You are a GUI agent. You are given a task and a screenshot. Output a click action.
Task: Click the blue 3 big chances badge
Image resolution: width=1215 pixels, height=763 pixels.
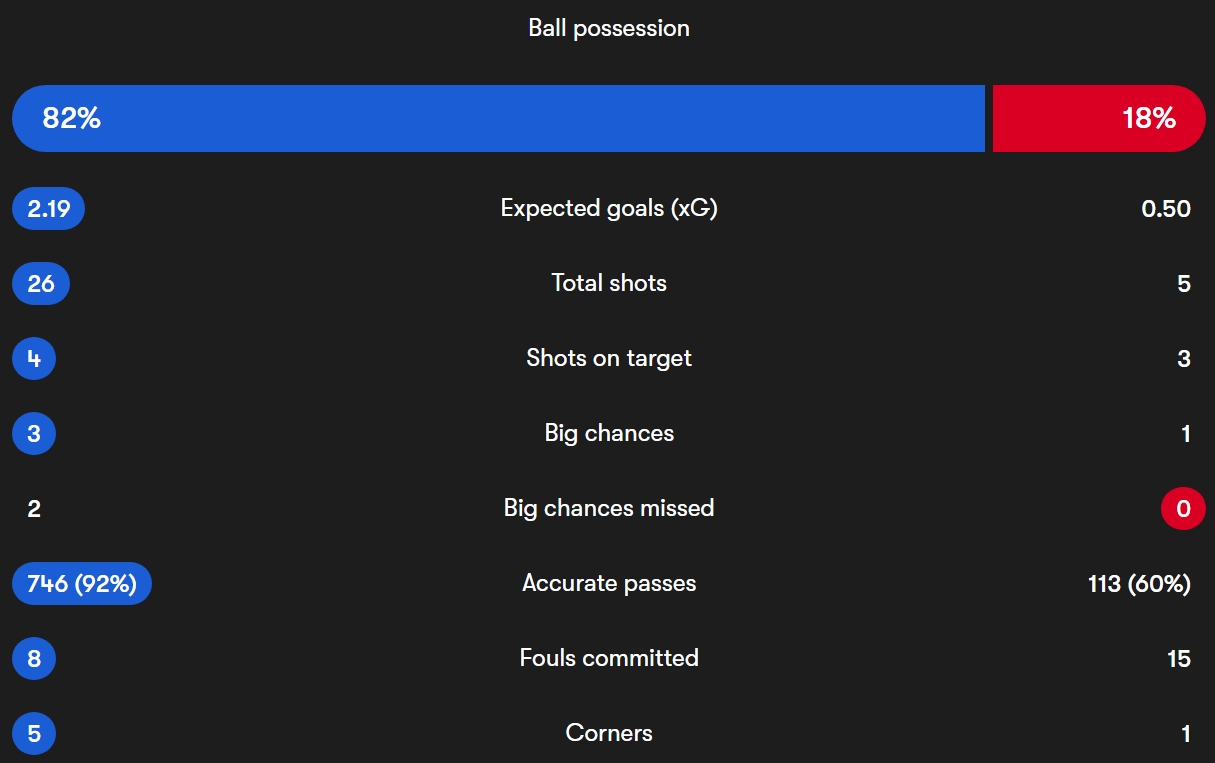click(34, 434)
